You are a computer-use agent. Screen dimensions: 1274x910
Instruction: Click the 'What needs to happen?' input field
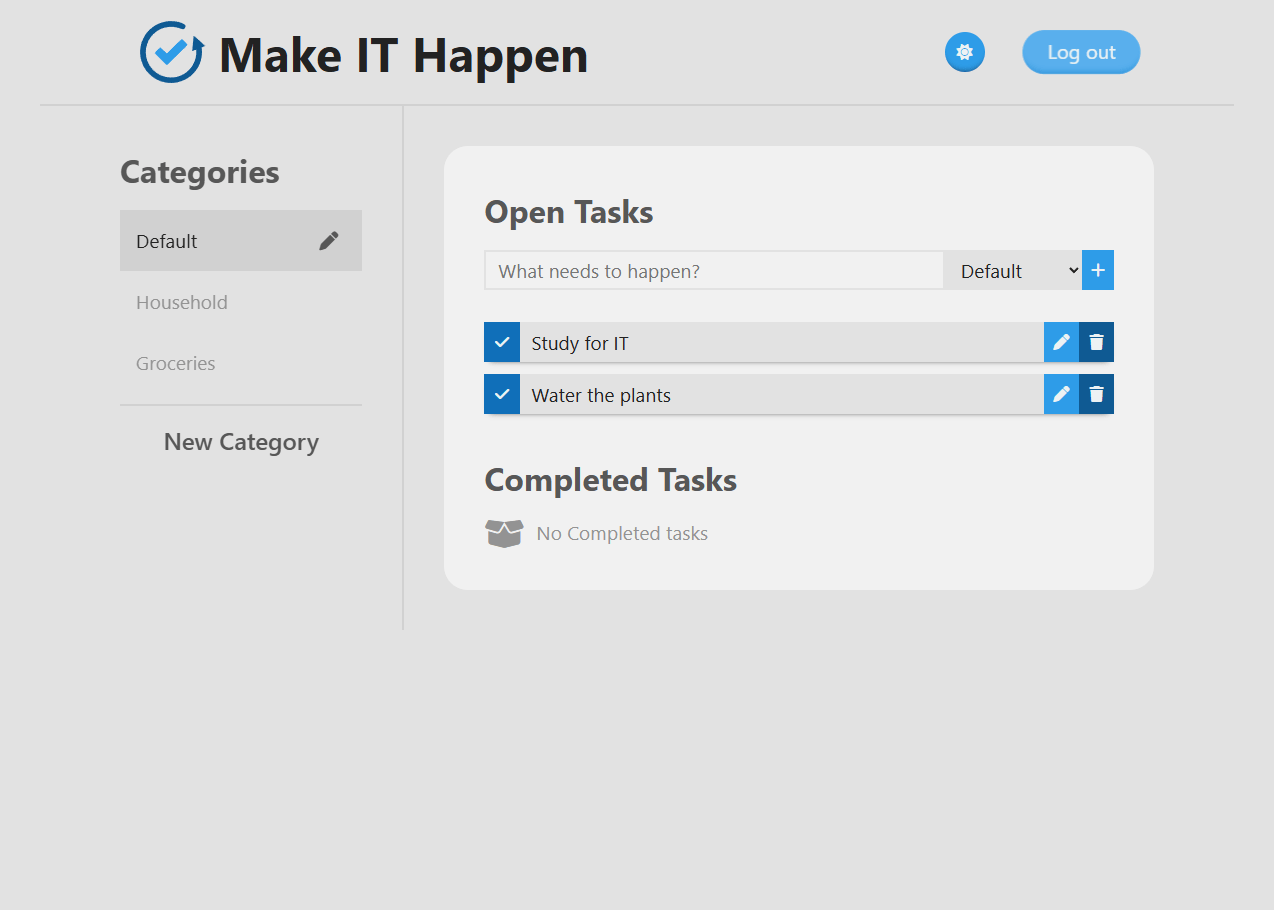(x=713, y=270)
